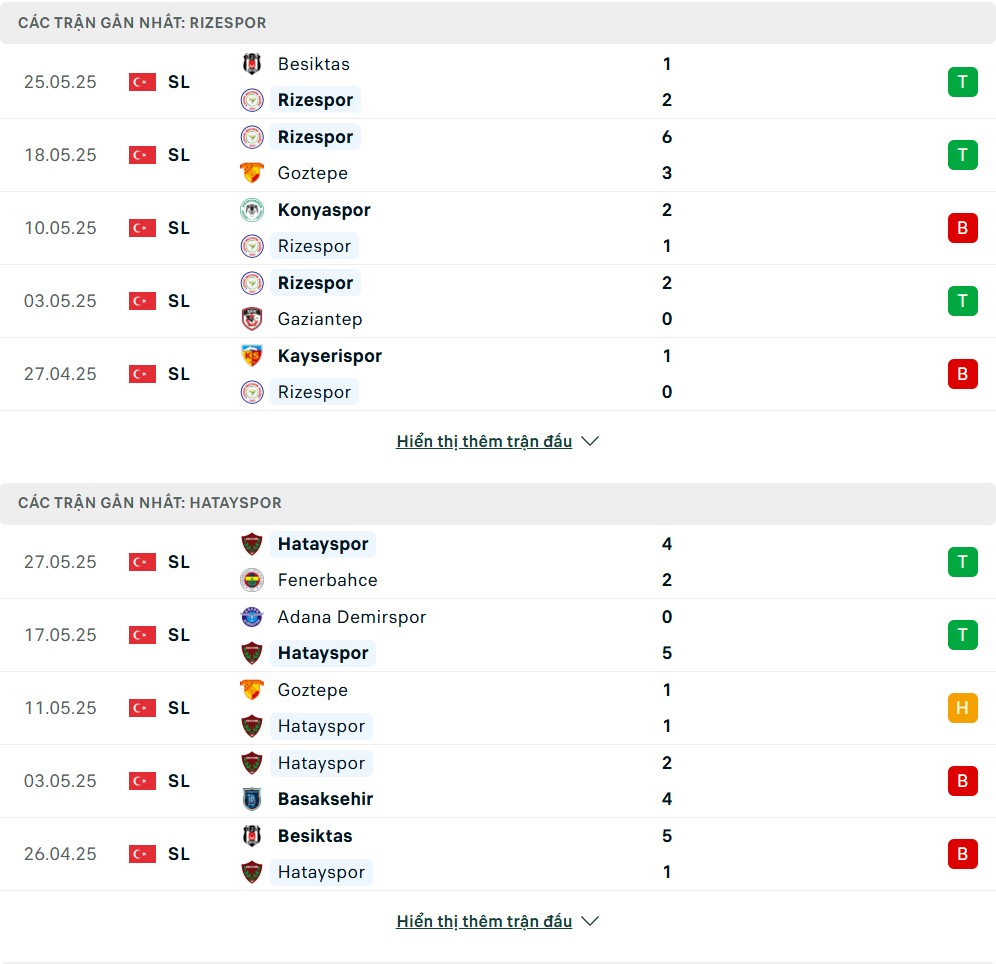Click the Kayserispor crest icon

(x=252, y=356)
